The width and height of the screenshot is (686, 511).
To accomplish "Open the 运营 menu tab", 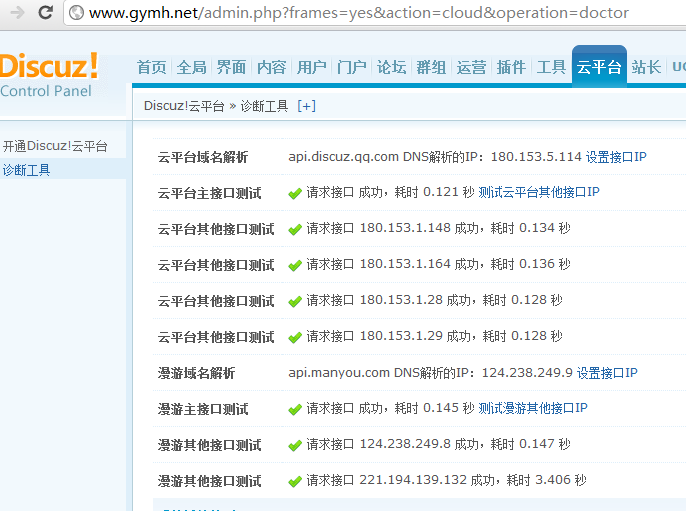I will (x=472, y=67).
